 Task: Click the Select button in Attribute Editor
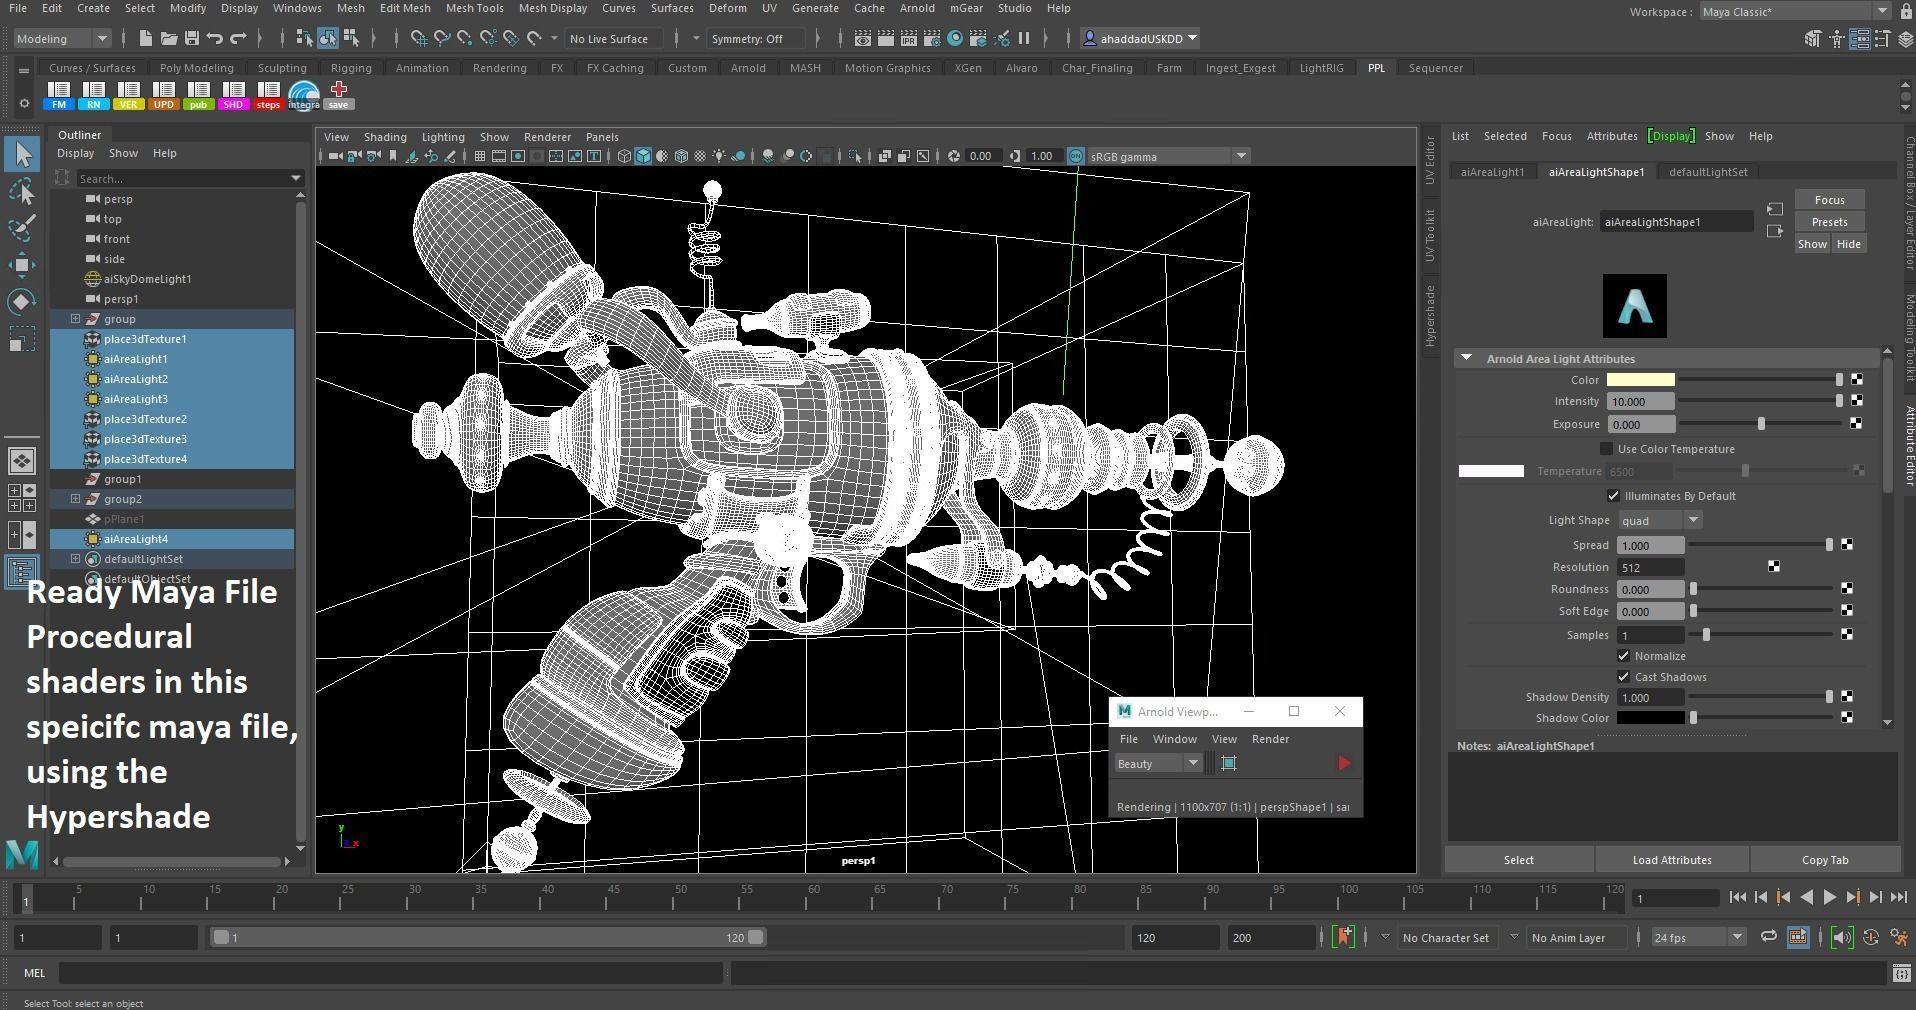click(1518, 860)
